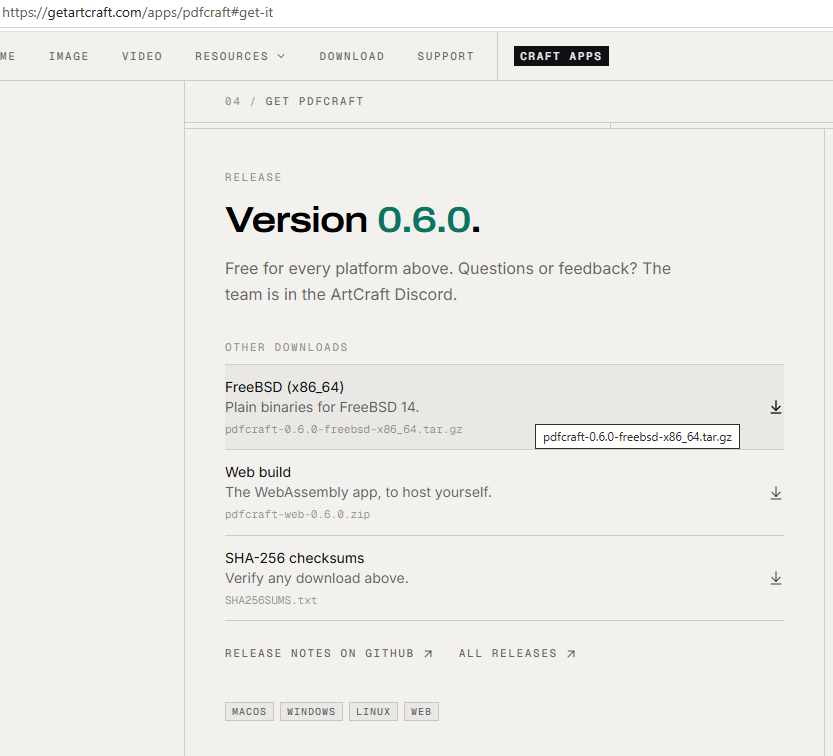Image resolution: width=833 pixels, height=756 pixels.
Task: Click the Web build download arrow
Action: click(776, 493)
